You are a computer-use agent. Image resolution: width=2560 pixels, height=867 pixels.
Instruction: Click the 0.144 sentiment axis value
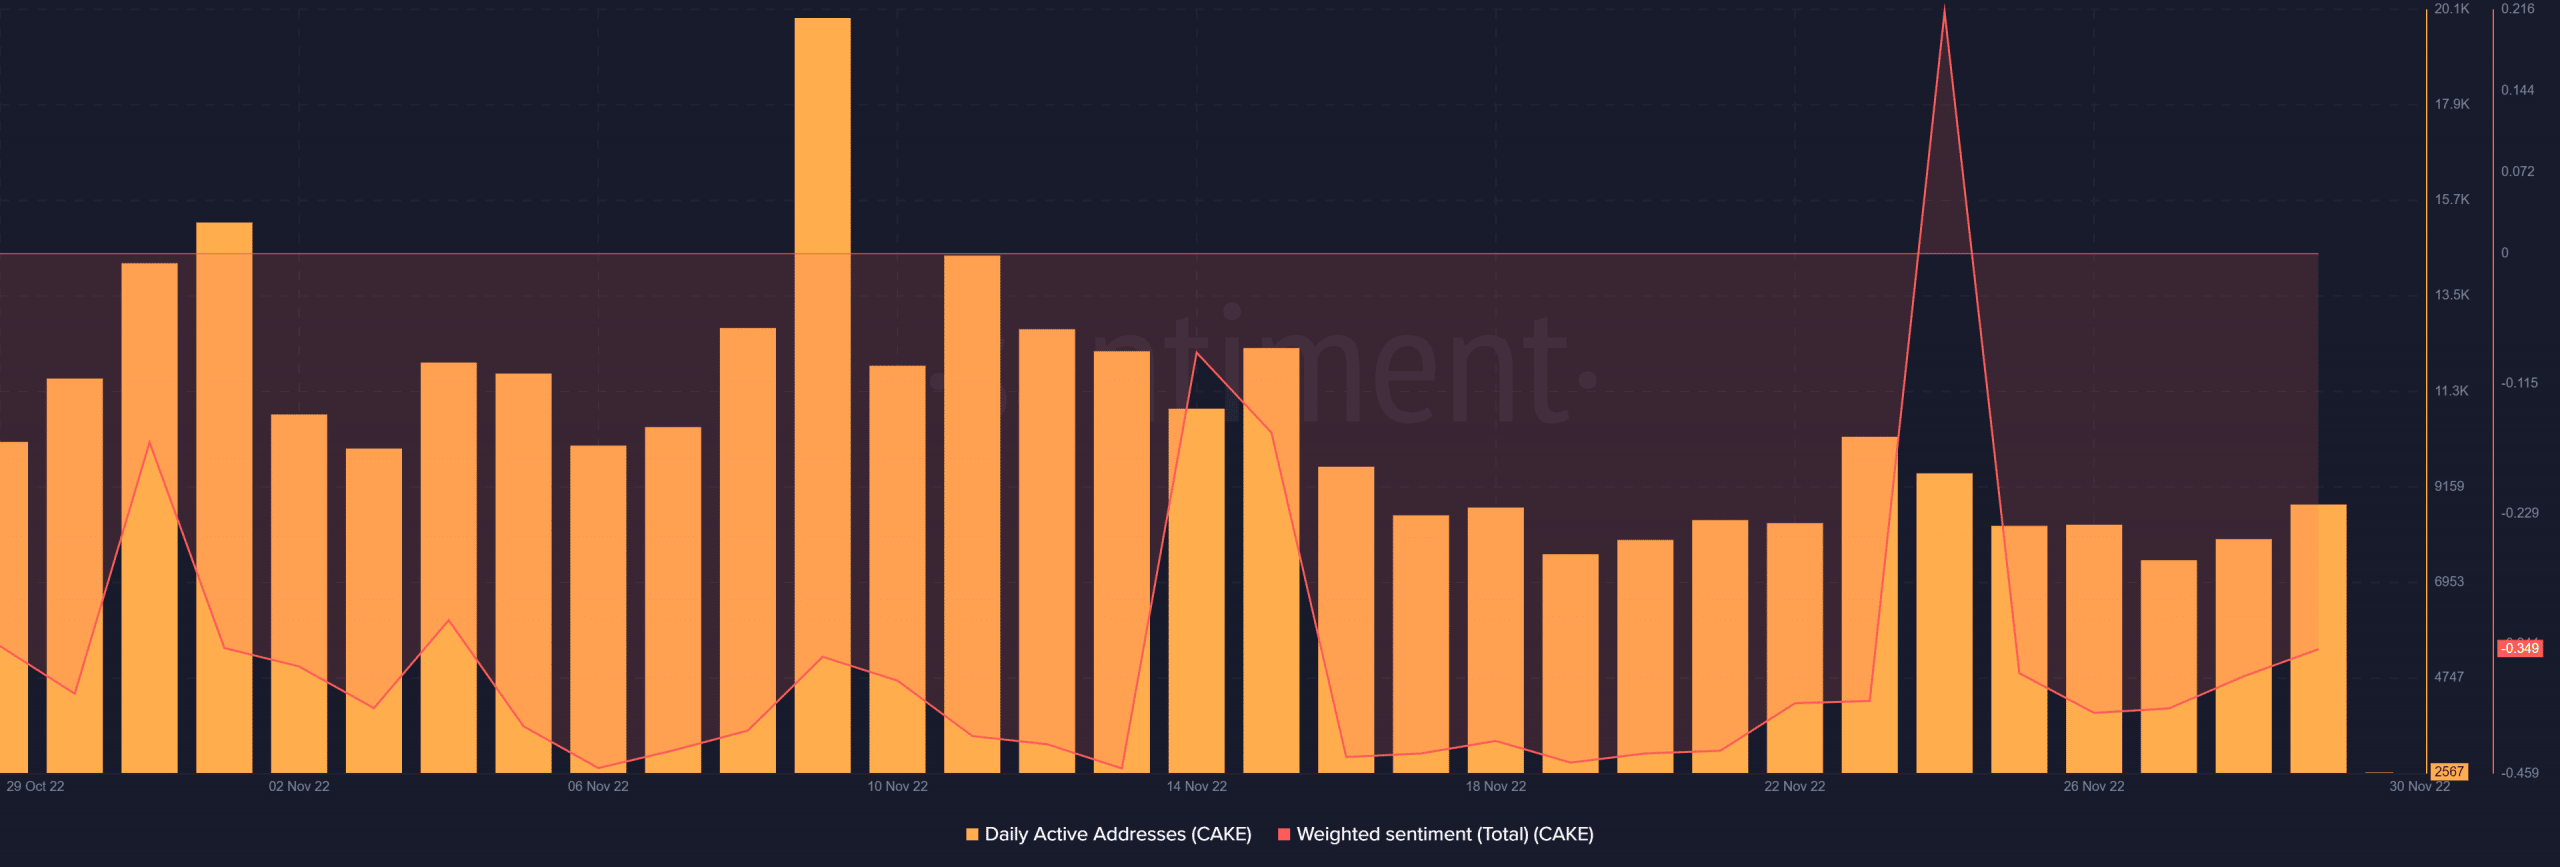click(x=2518, y=90)
